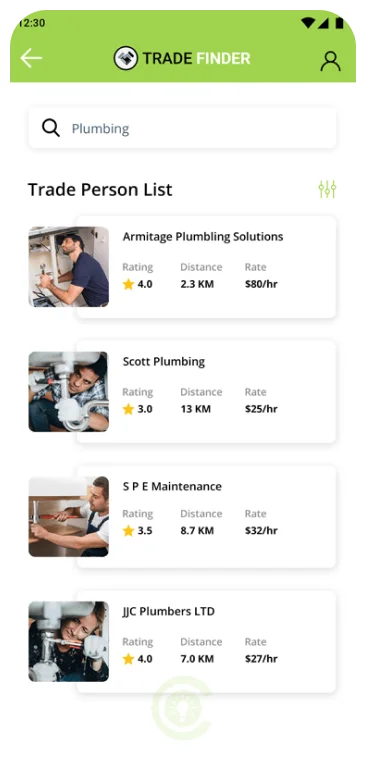
Task: Tap the search magnifier icon
Action: pos(51,128)
